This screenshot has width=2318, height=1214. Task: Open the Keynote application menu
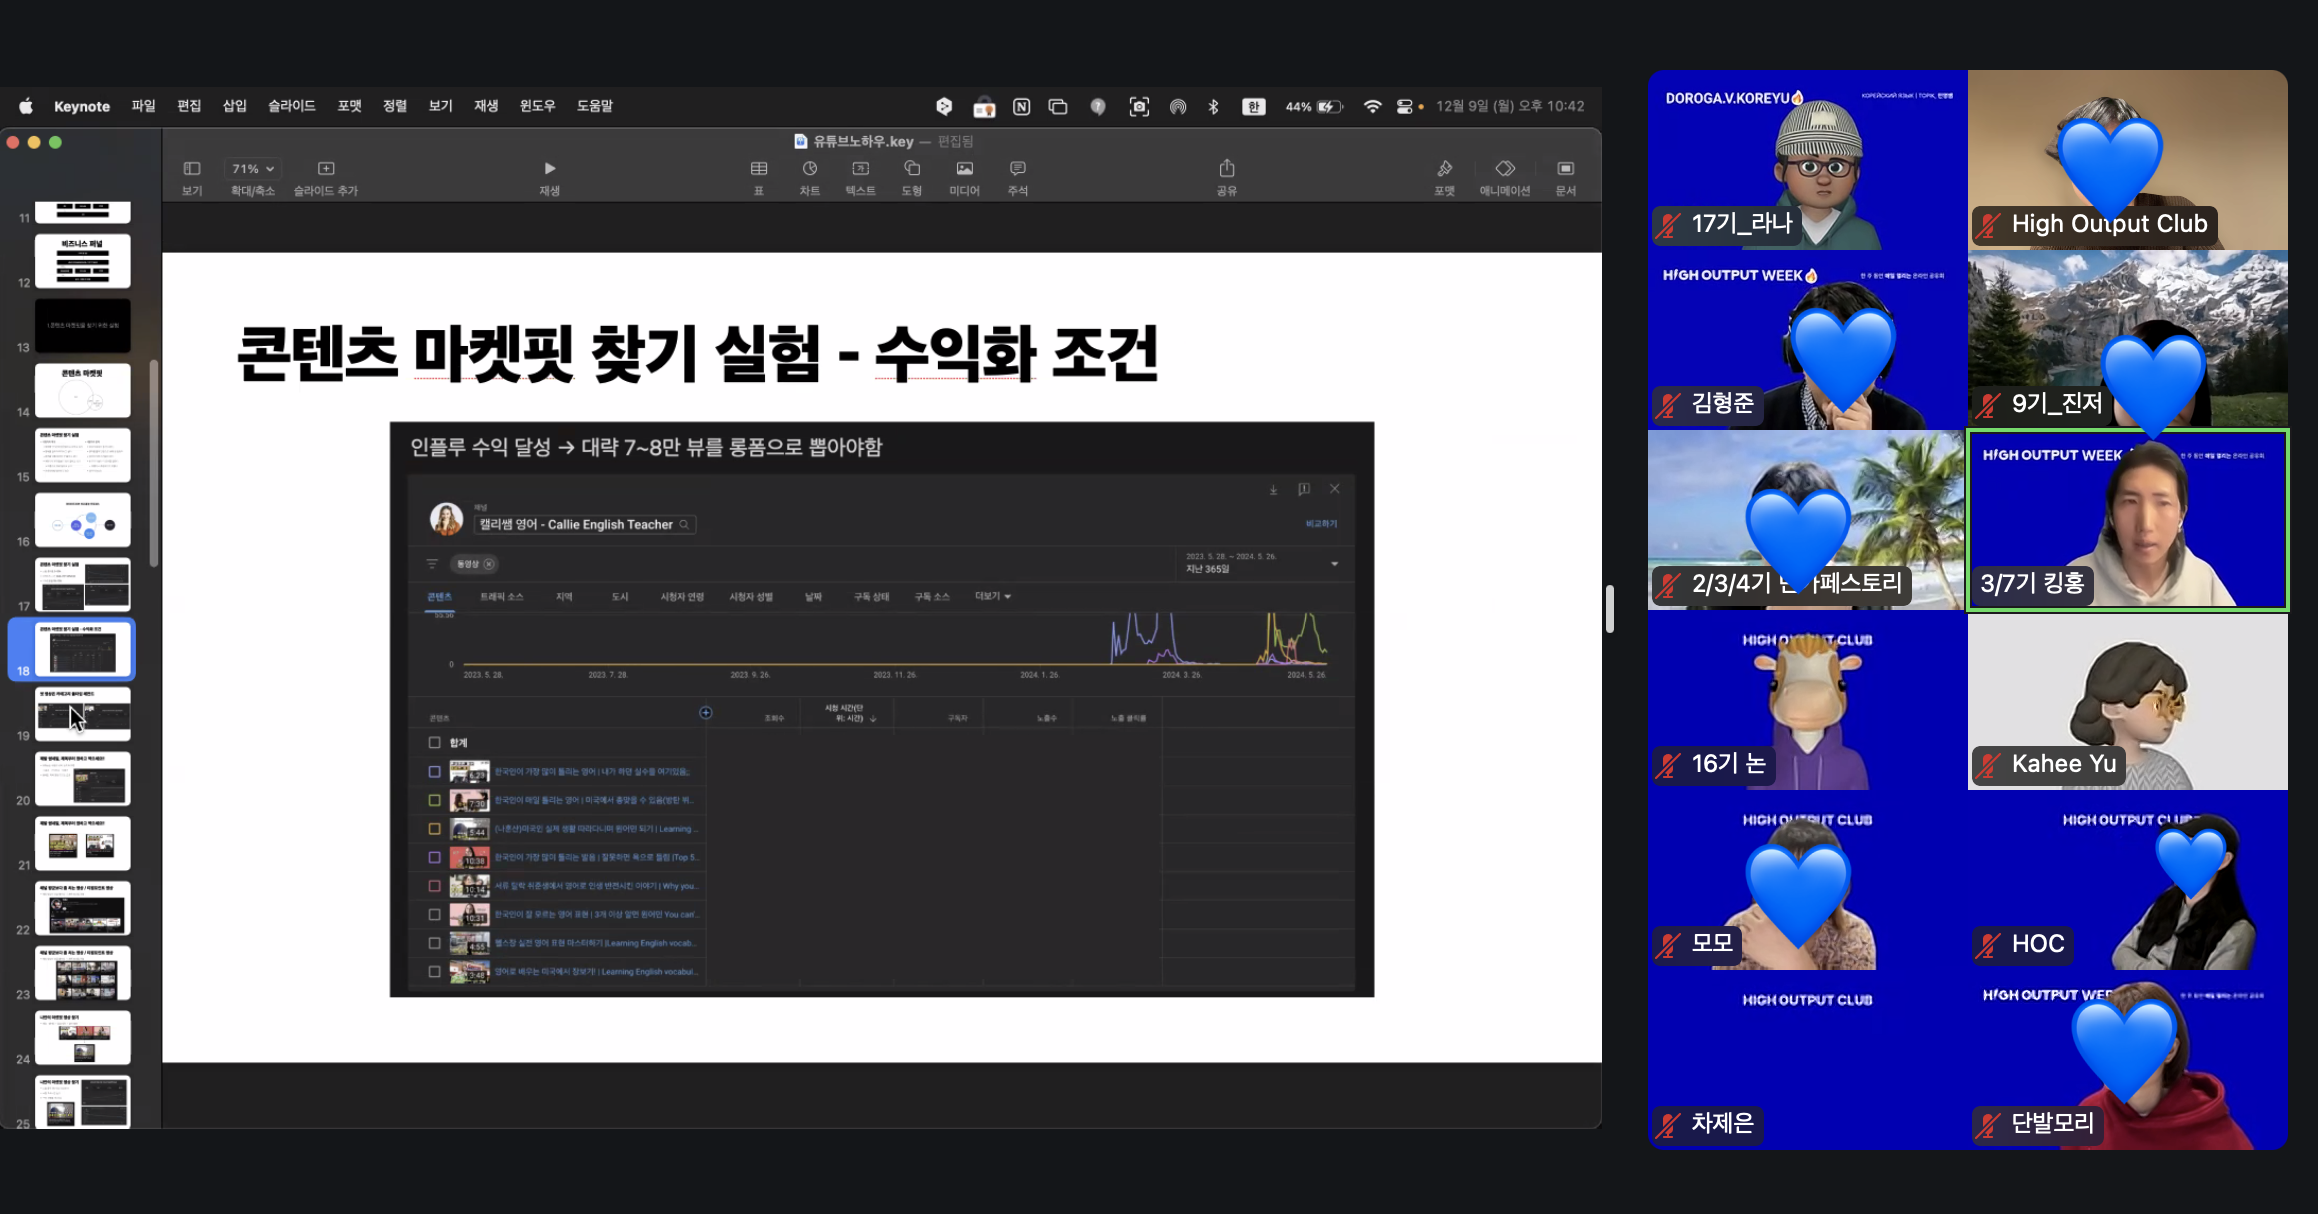tap(82, 106)
